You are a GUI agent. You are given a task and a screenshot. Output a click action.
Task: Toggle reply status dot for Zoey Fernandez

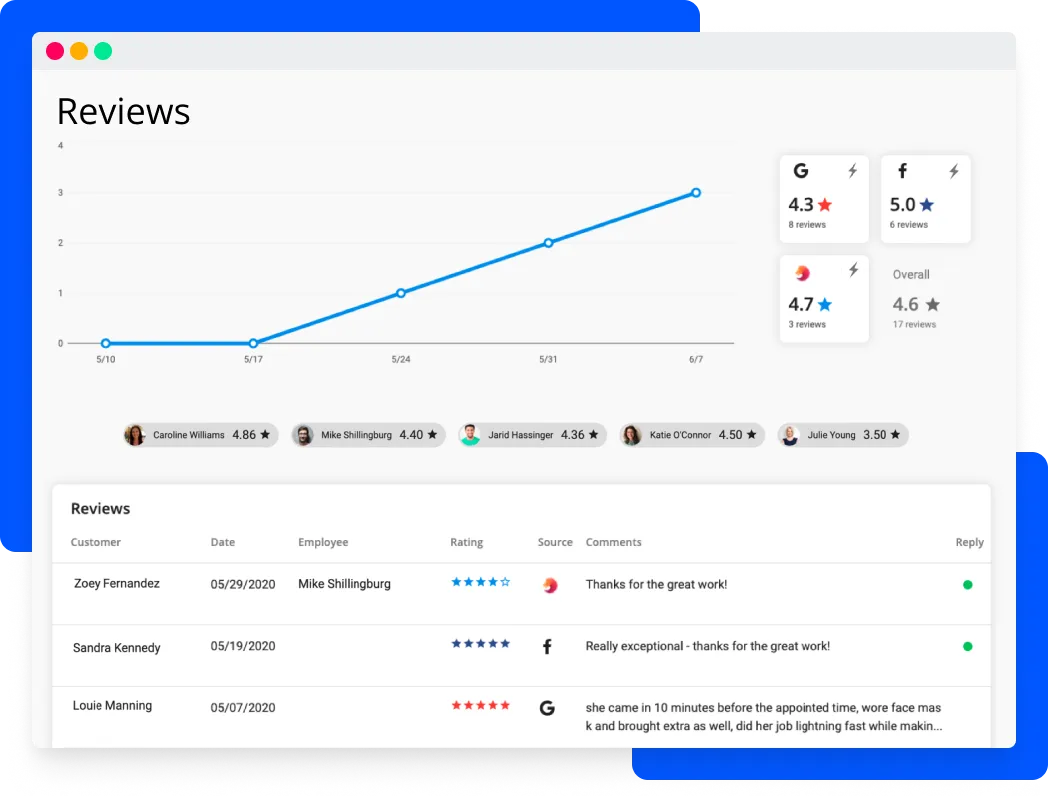(967, 585)
